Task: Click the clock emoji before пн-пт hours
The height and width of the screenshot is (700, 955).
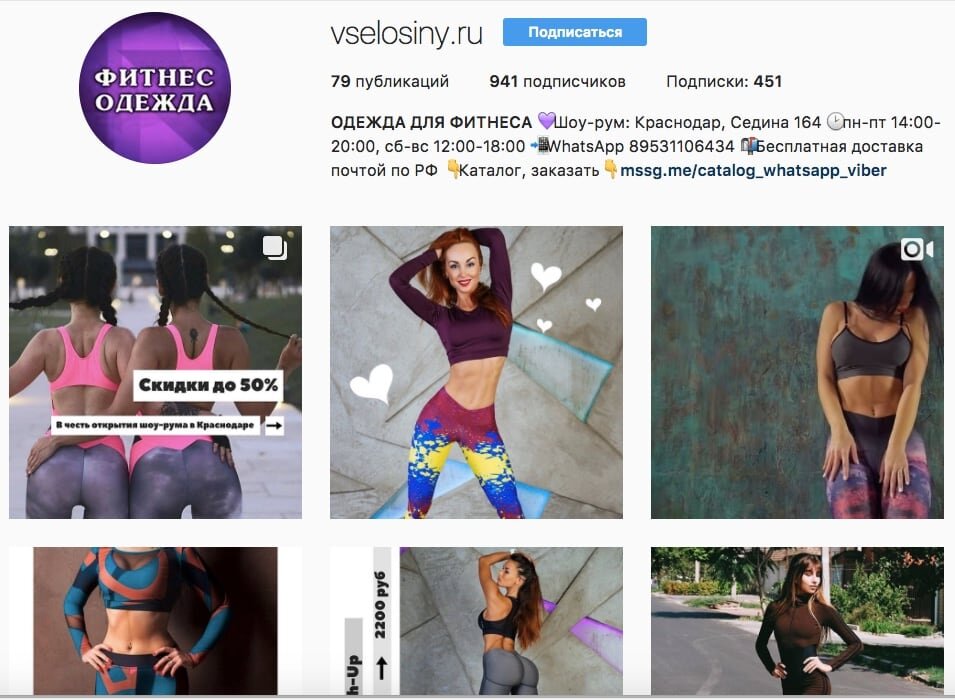Action: click(x=835, y=122)
